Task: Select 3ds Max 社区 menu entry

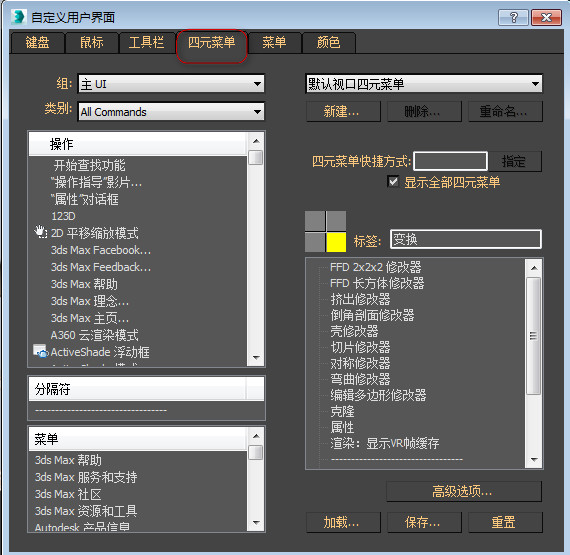Action: (x=68, y=494)
